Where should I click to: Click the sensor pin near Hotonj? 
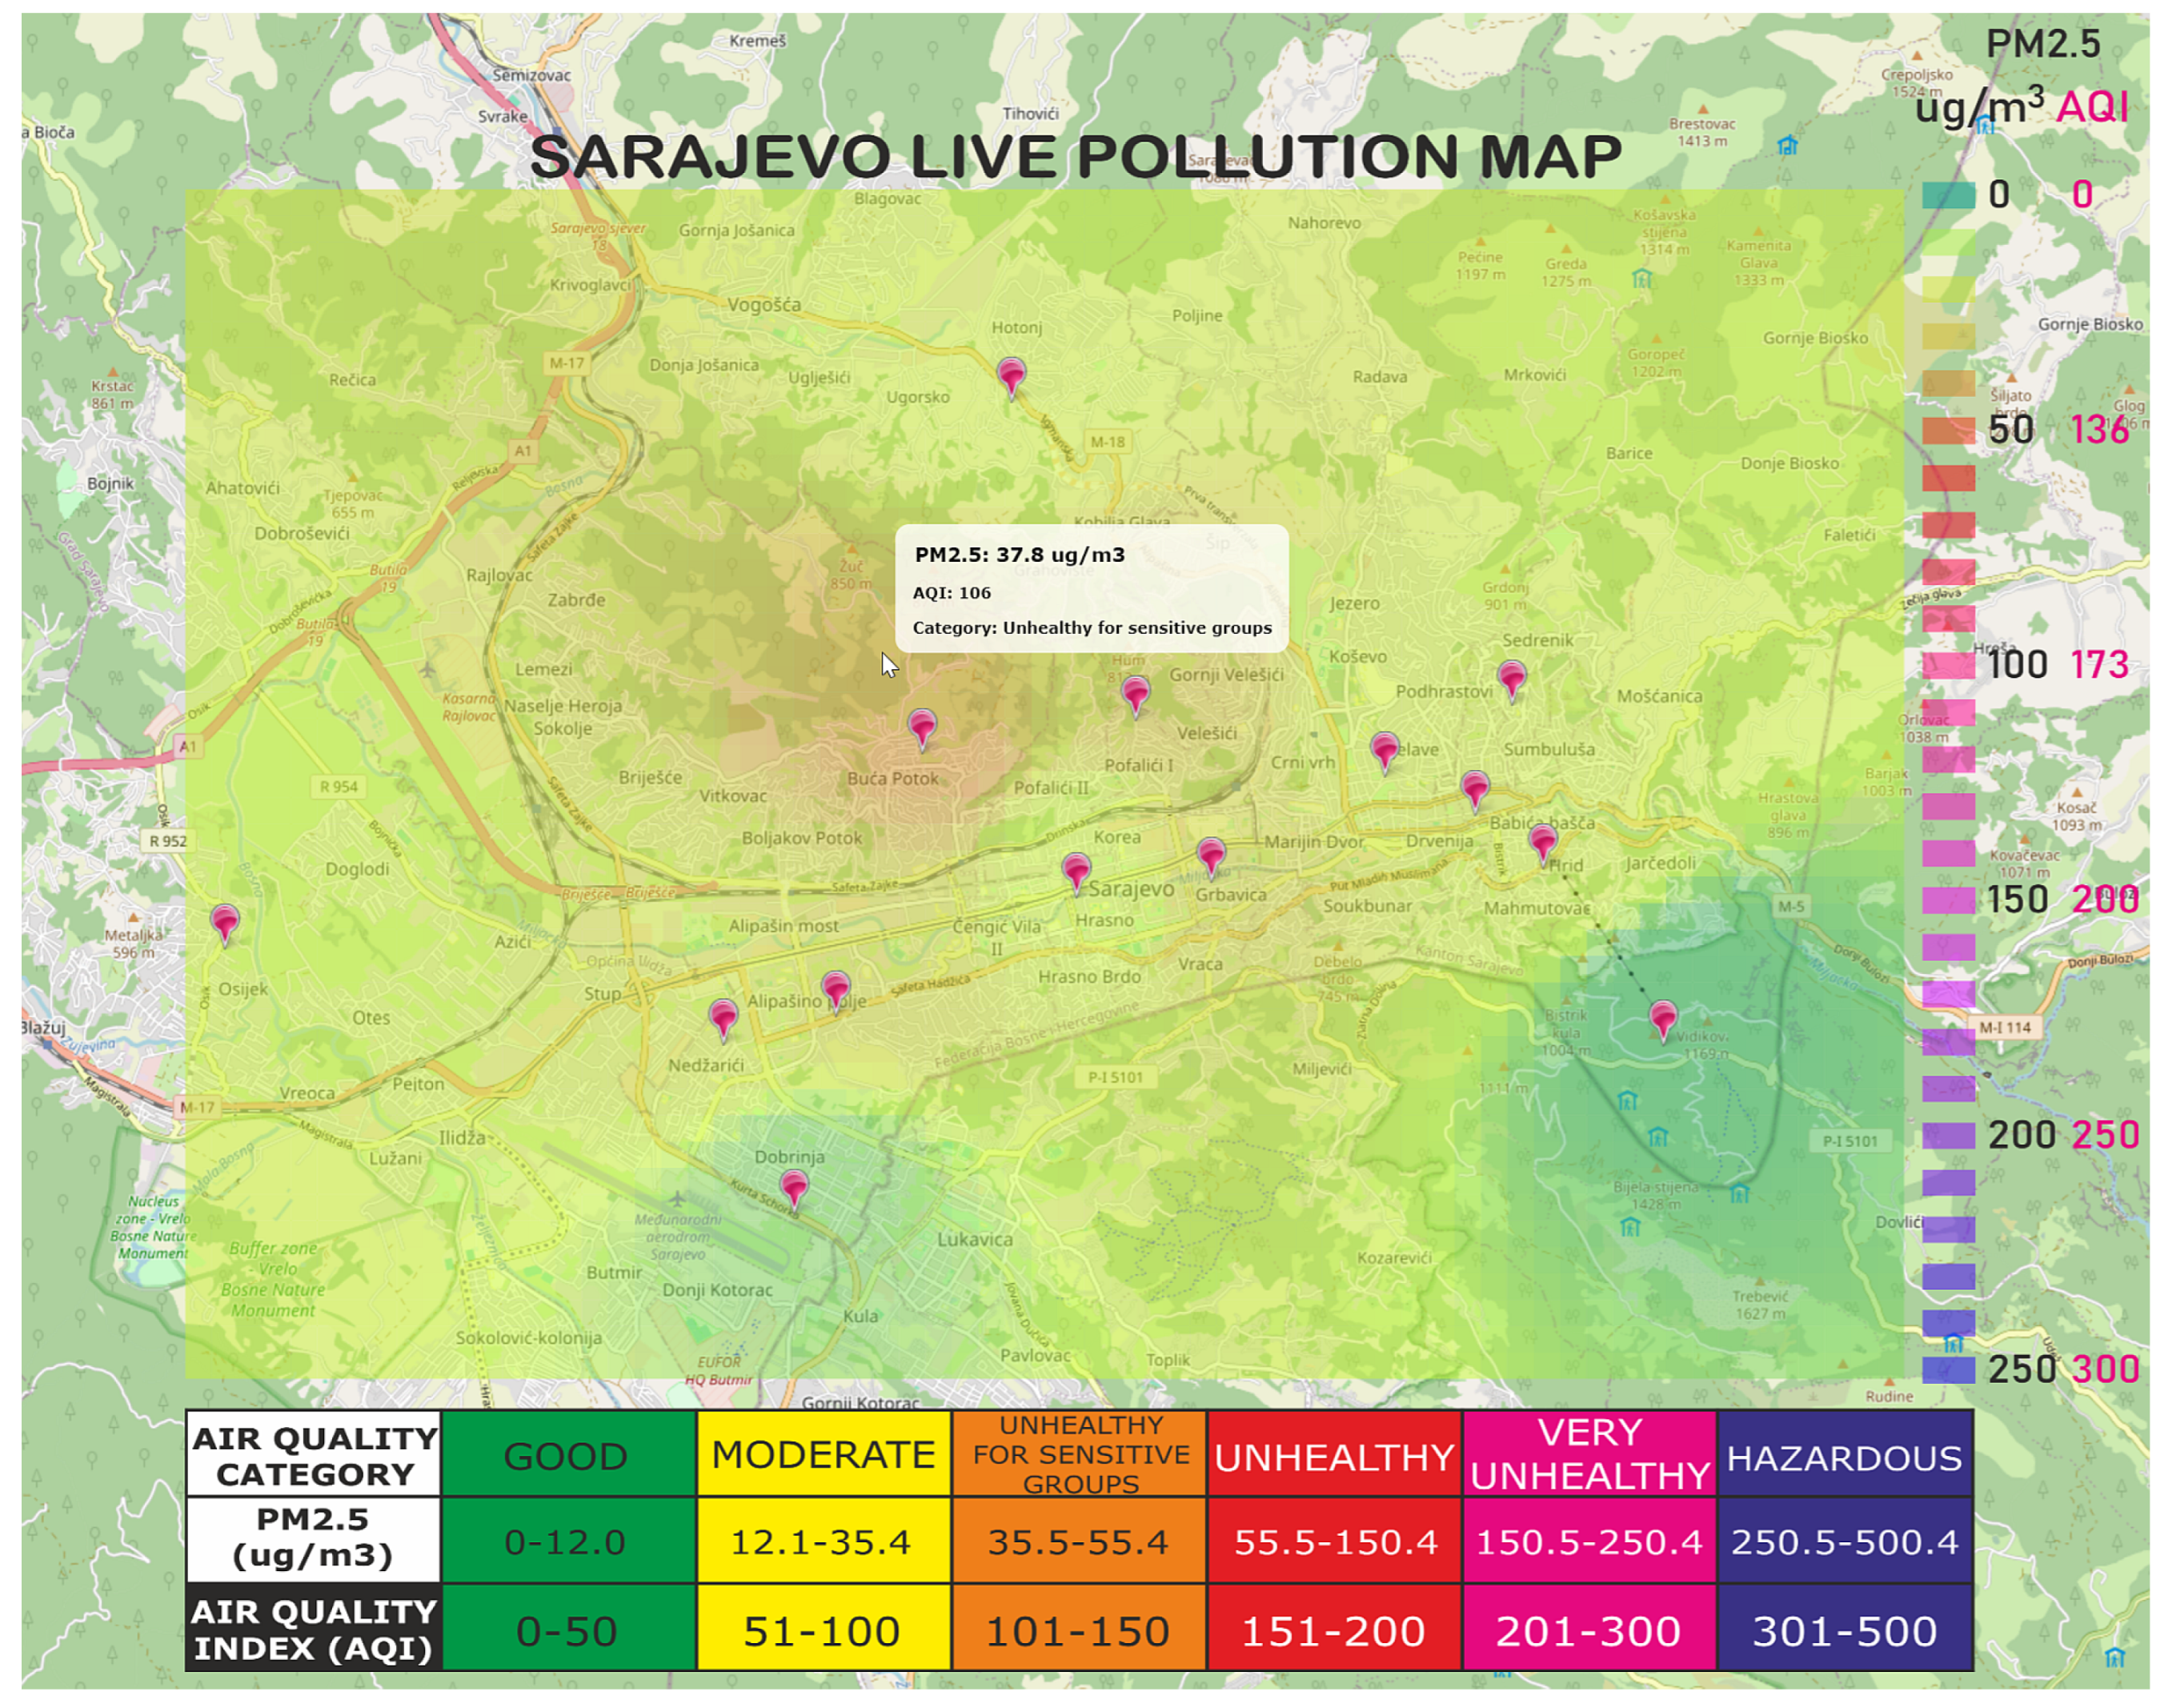click(1011, 375)
